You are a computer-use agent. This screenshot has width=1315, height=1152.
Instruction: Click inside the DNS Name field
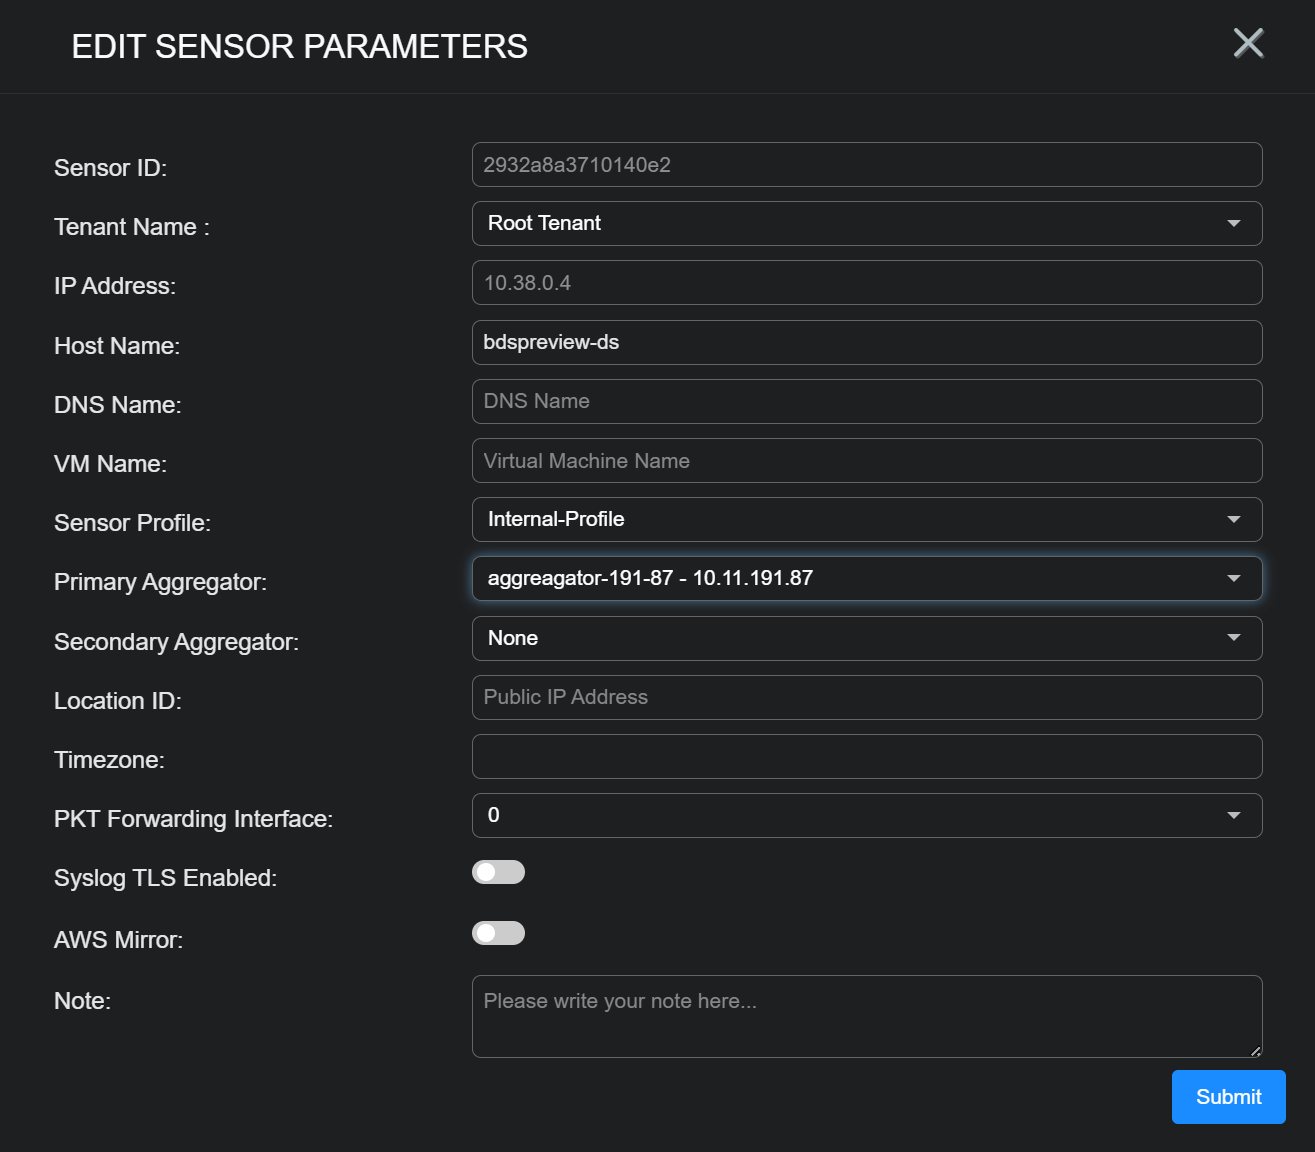pyautogui.click(x=866, y=401)
